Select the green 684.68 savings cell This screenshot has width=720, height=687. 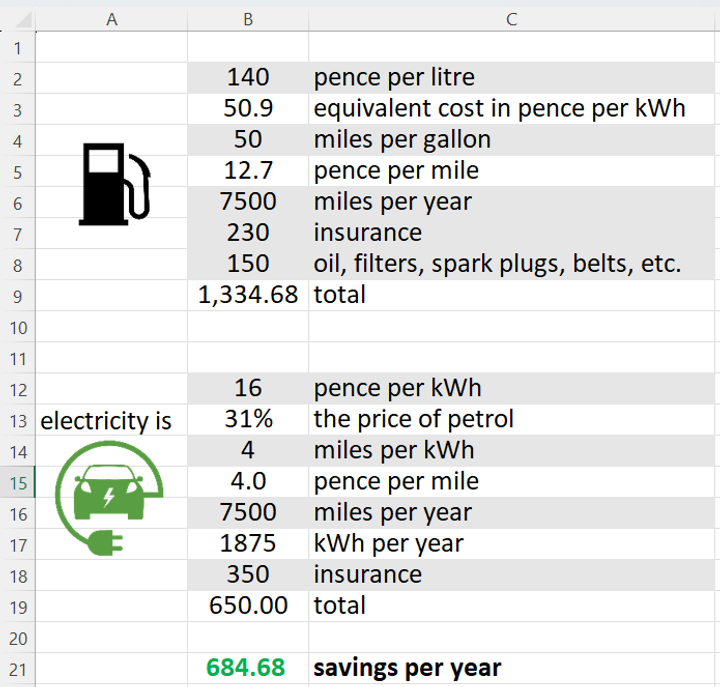[x=247, y=667]
